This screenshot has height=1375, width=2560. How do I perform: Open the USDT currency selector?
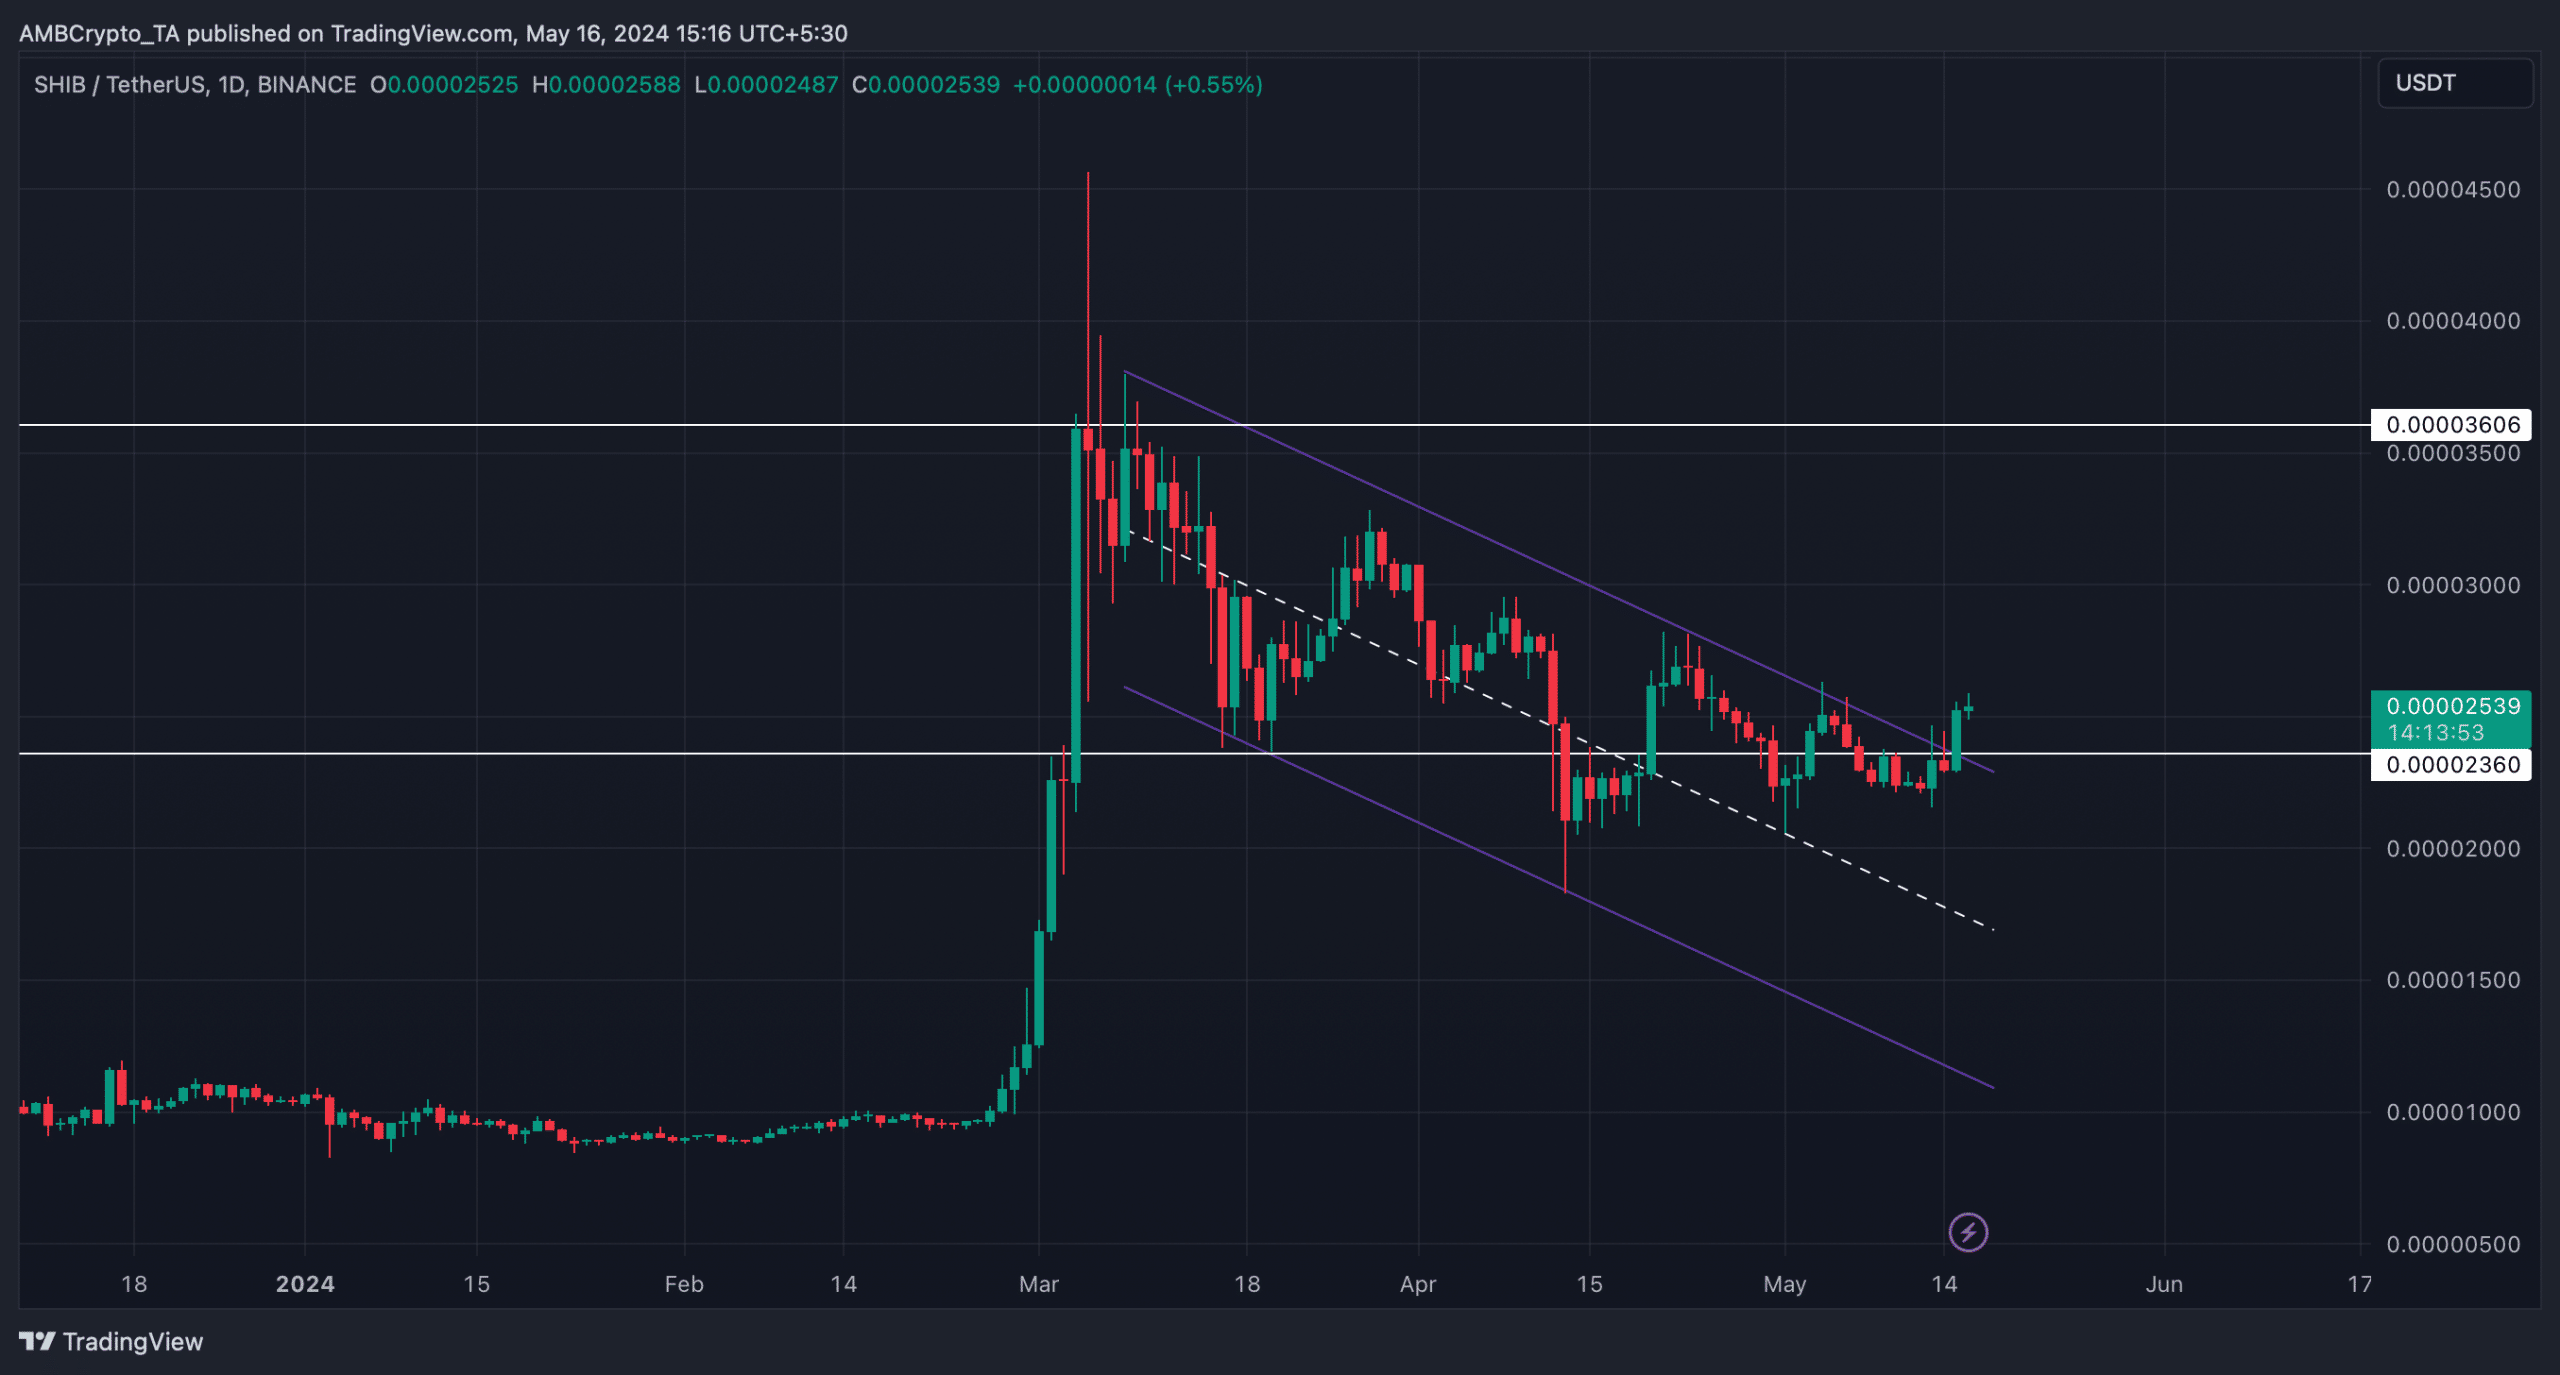2455,83
